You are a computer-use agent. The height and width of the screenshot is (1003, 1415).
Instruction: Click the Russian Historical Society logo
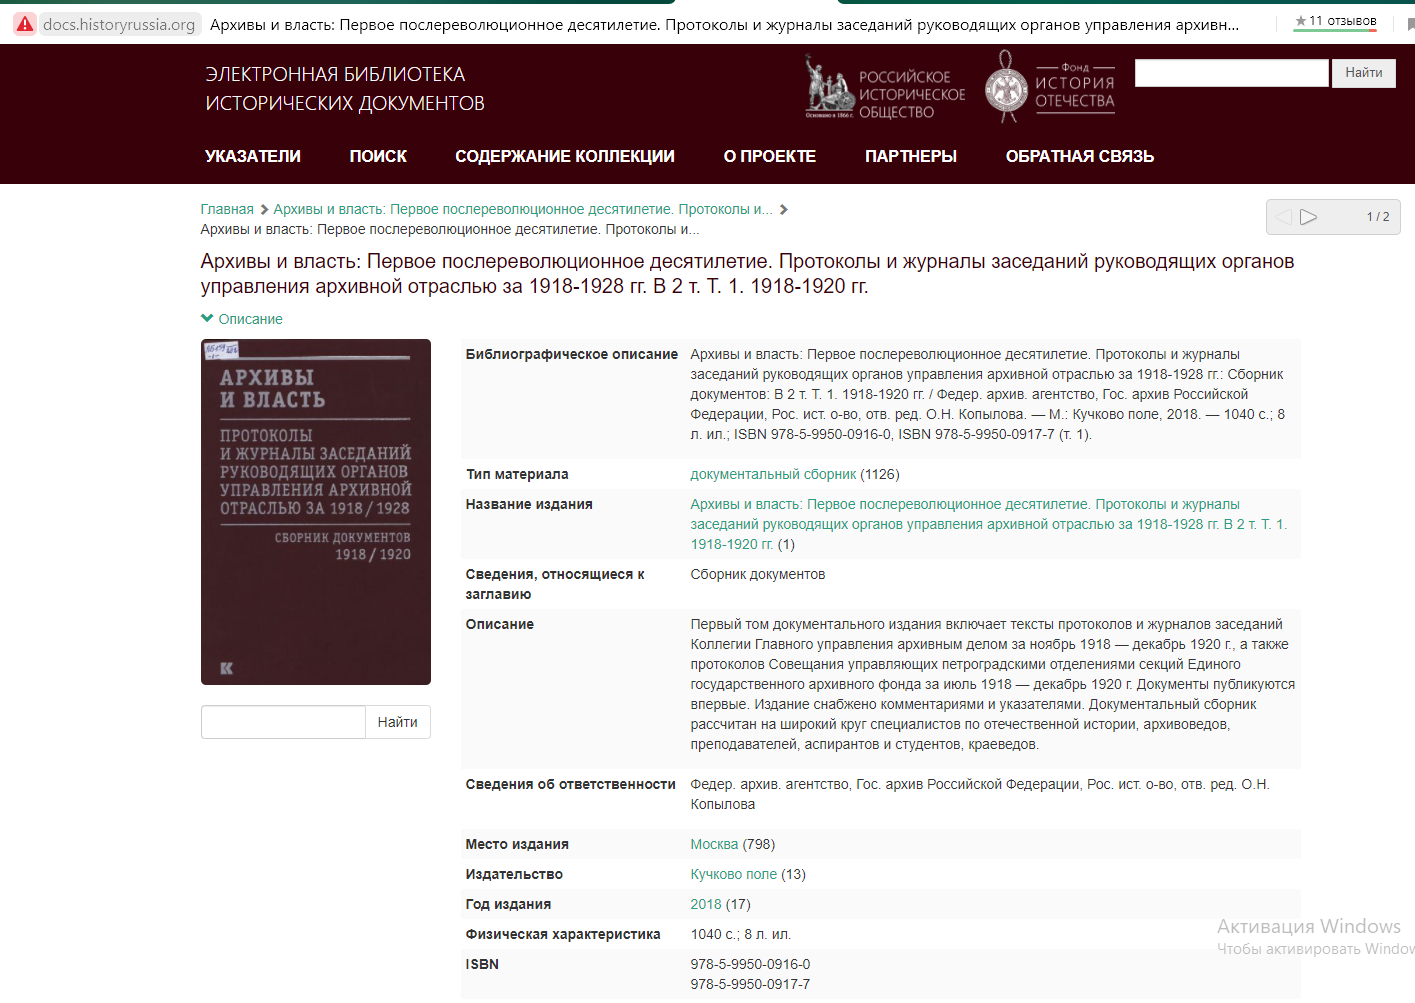[885, 88]
